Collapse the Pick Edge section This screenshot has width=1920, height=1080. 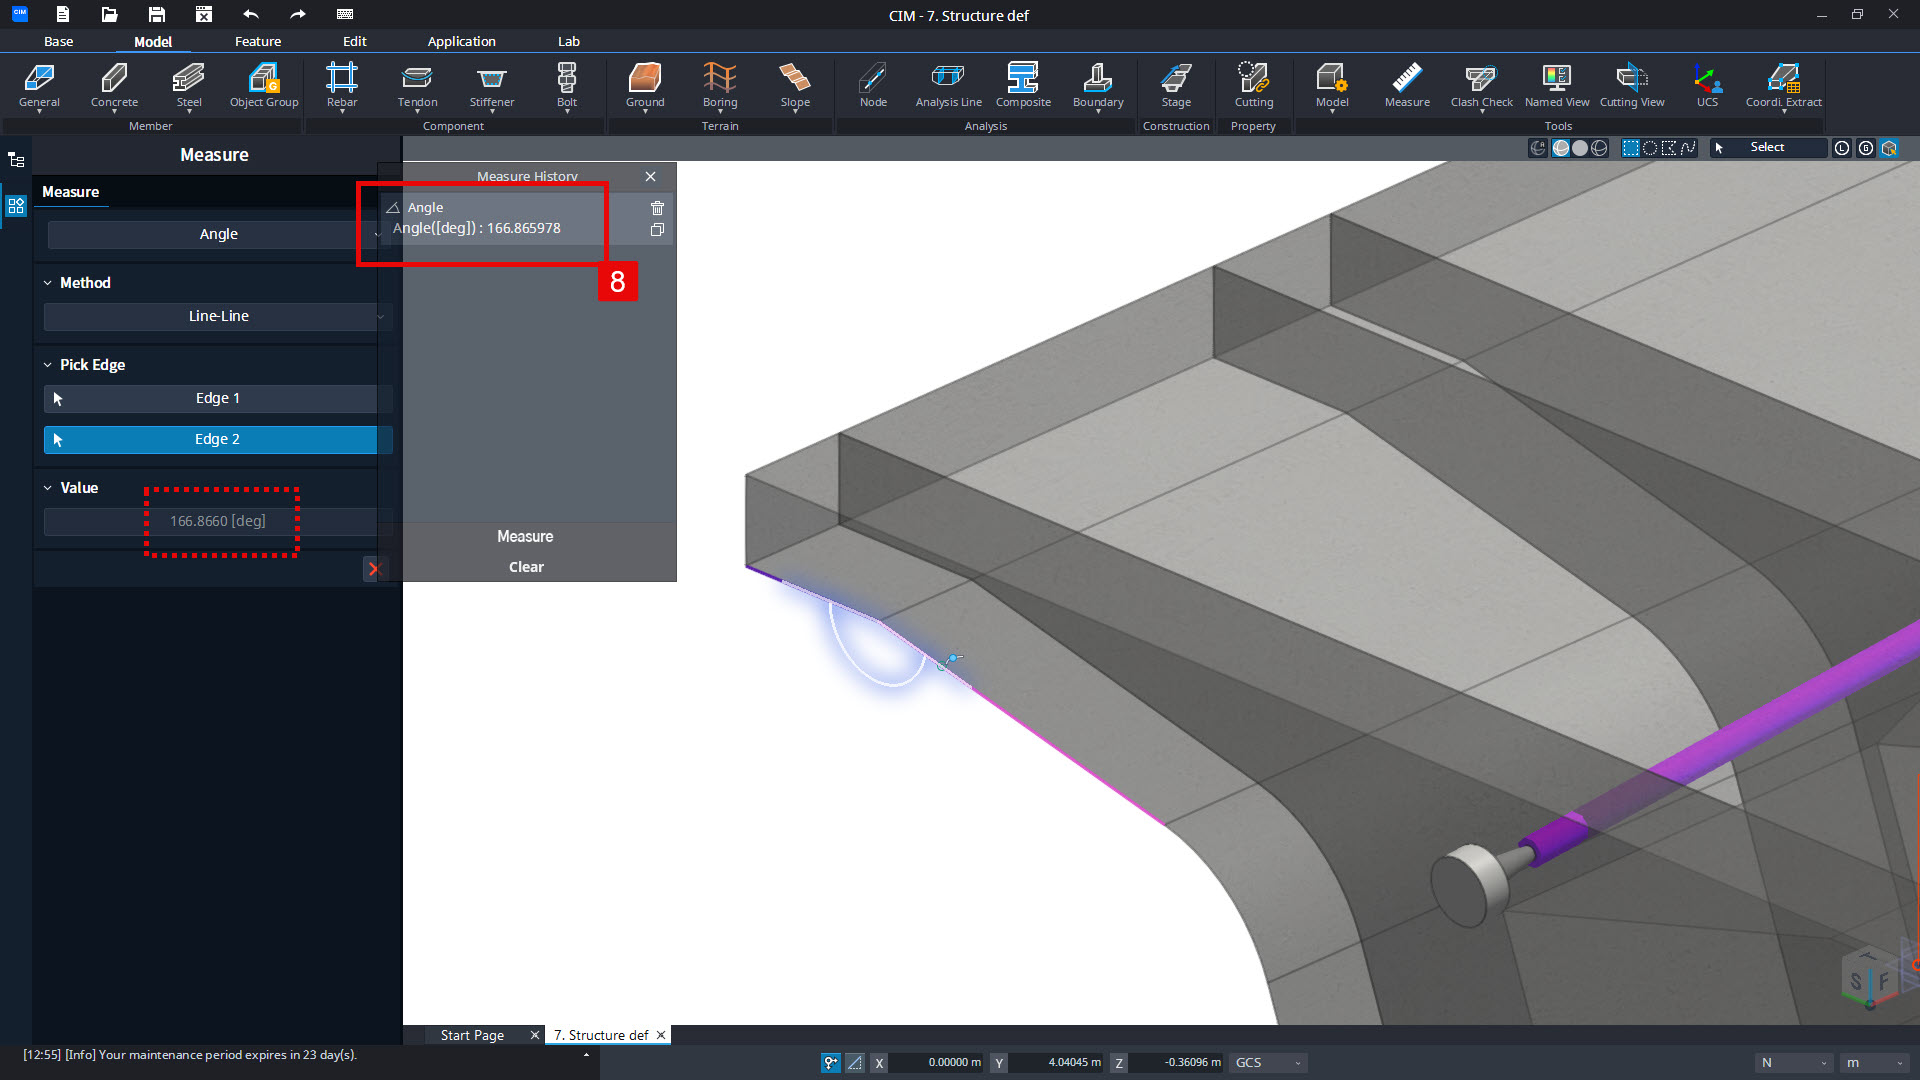click(x=47, y=365)
